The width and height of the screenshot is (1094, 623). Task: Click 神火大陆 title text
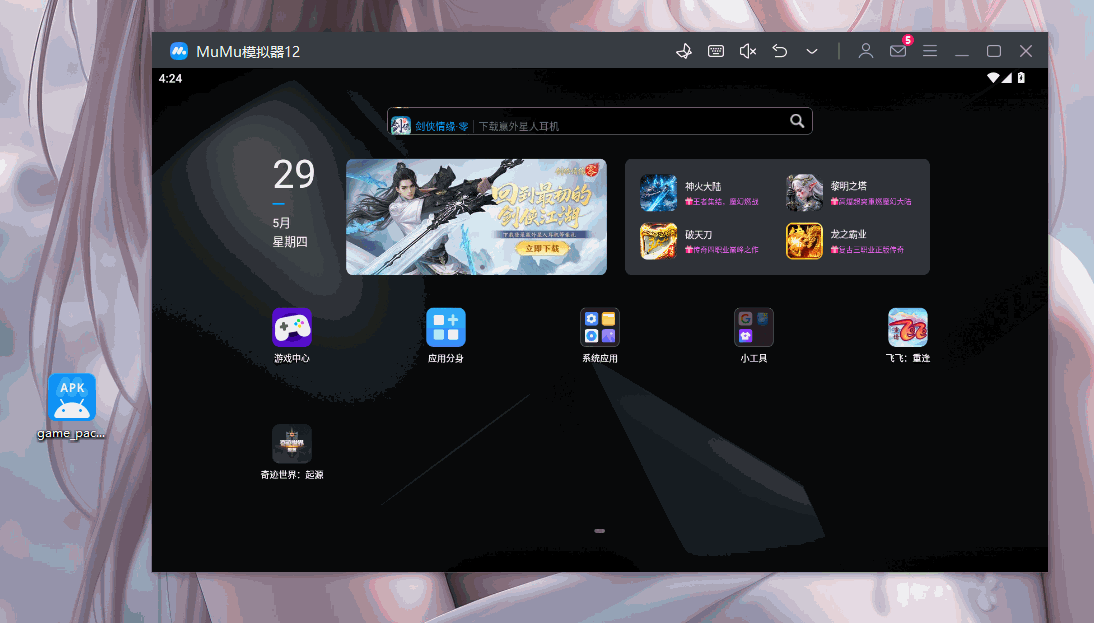tap(703, 186)
